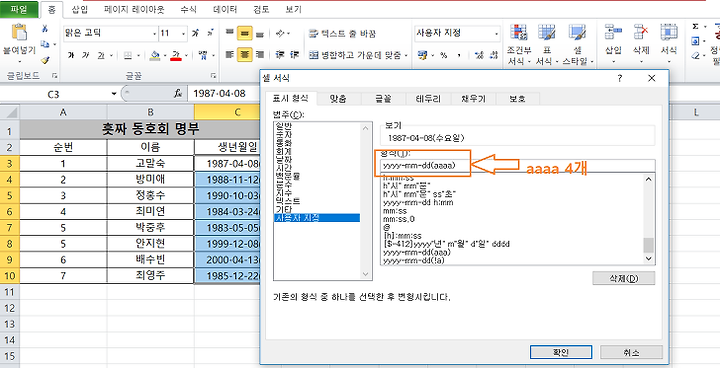This screenshot has width=720, height=368.
Task: Click the text orientation icon
Action: tap(280, 34)
